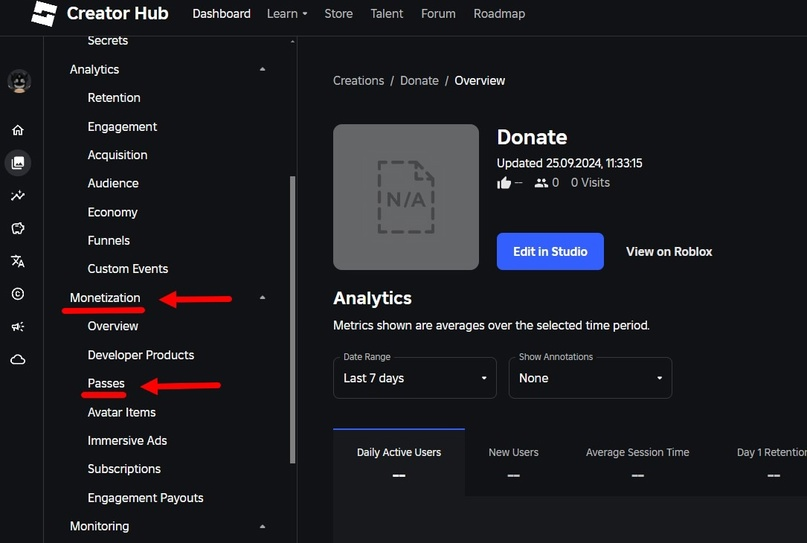Image resolution: width=807 pixels, height=543 pixels.
Task: Click the copyright icon in the sidebar
Action: coord(18,294)
